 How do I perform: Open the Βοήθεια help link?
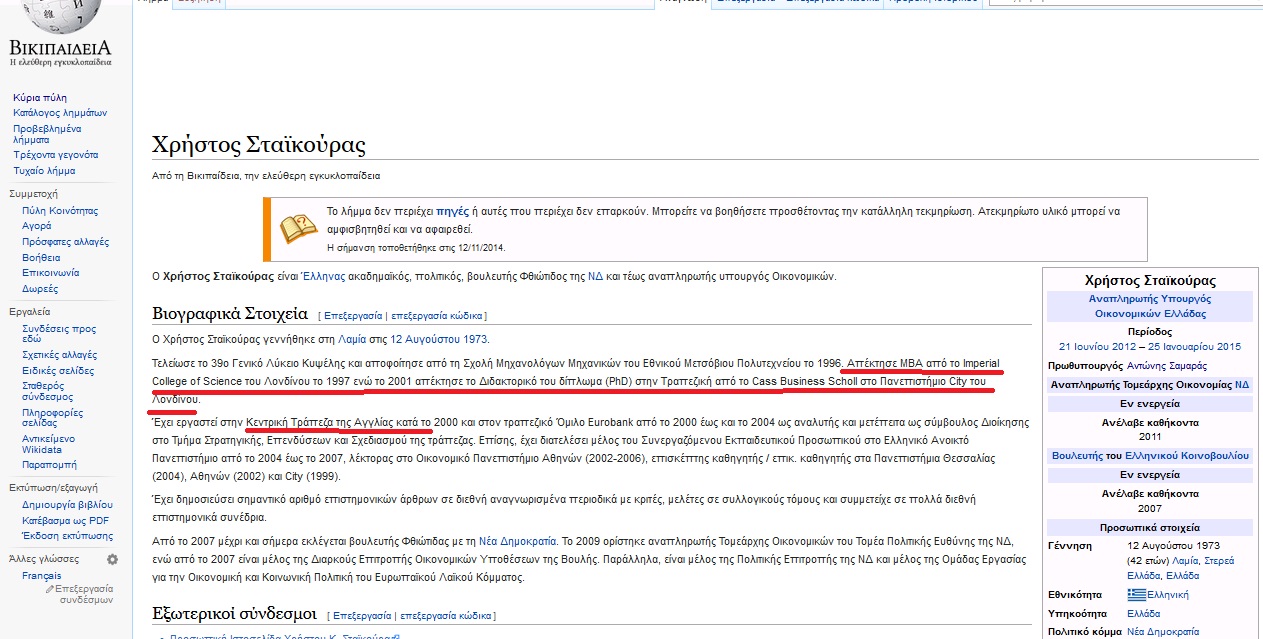pos(41,257)
